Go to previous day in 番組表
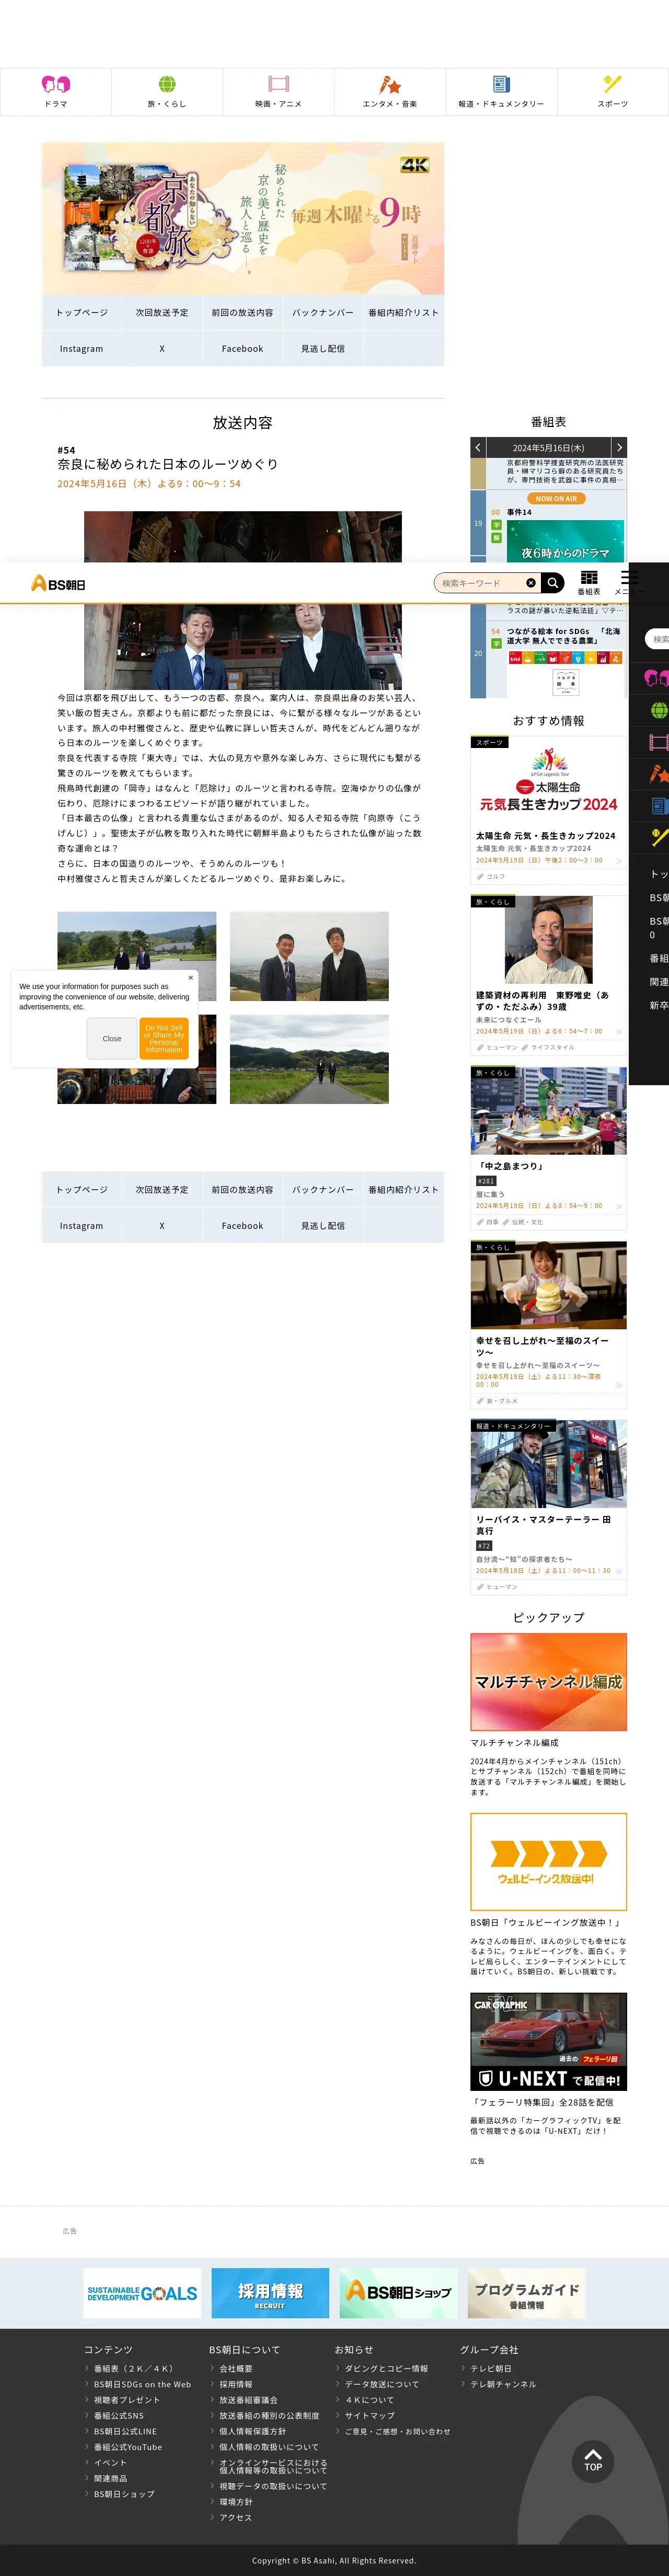The image size is (669, 2576). point(478,448)
